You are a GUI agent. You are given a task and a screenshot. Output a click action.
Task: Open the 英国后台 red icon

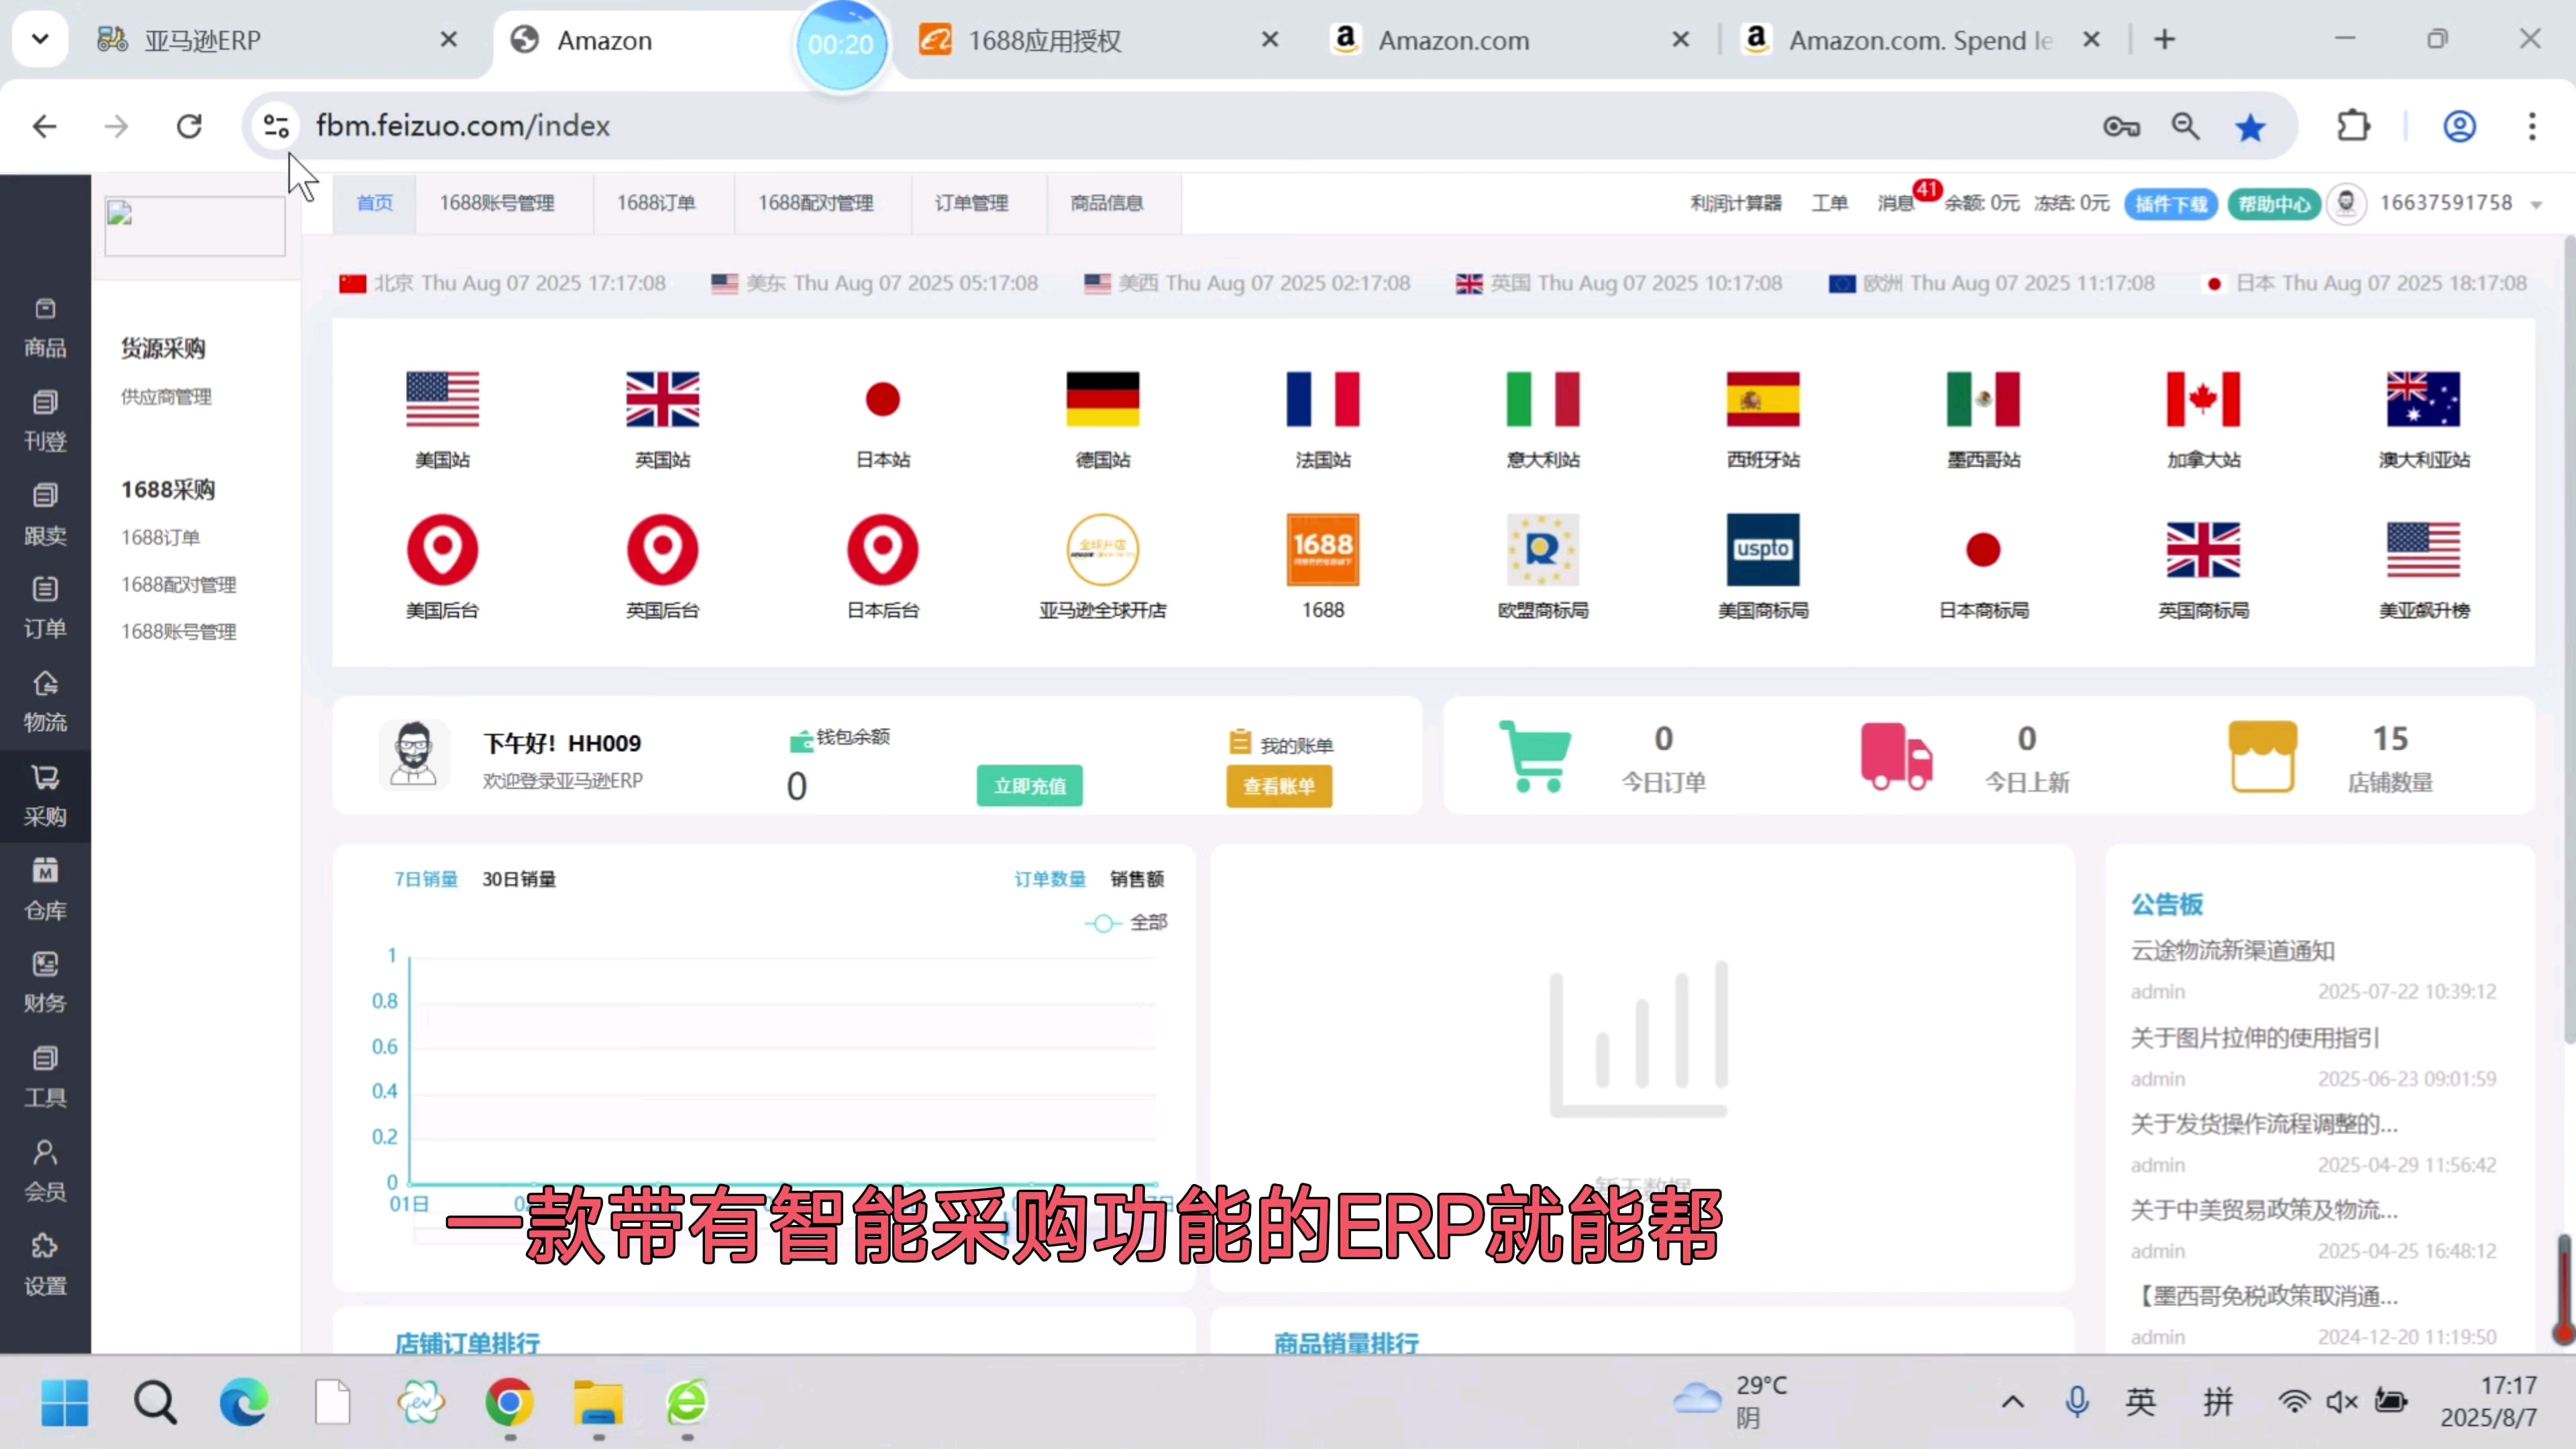(662, 550)
